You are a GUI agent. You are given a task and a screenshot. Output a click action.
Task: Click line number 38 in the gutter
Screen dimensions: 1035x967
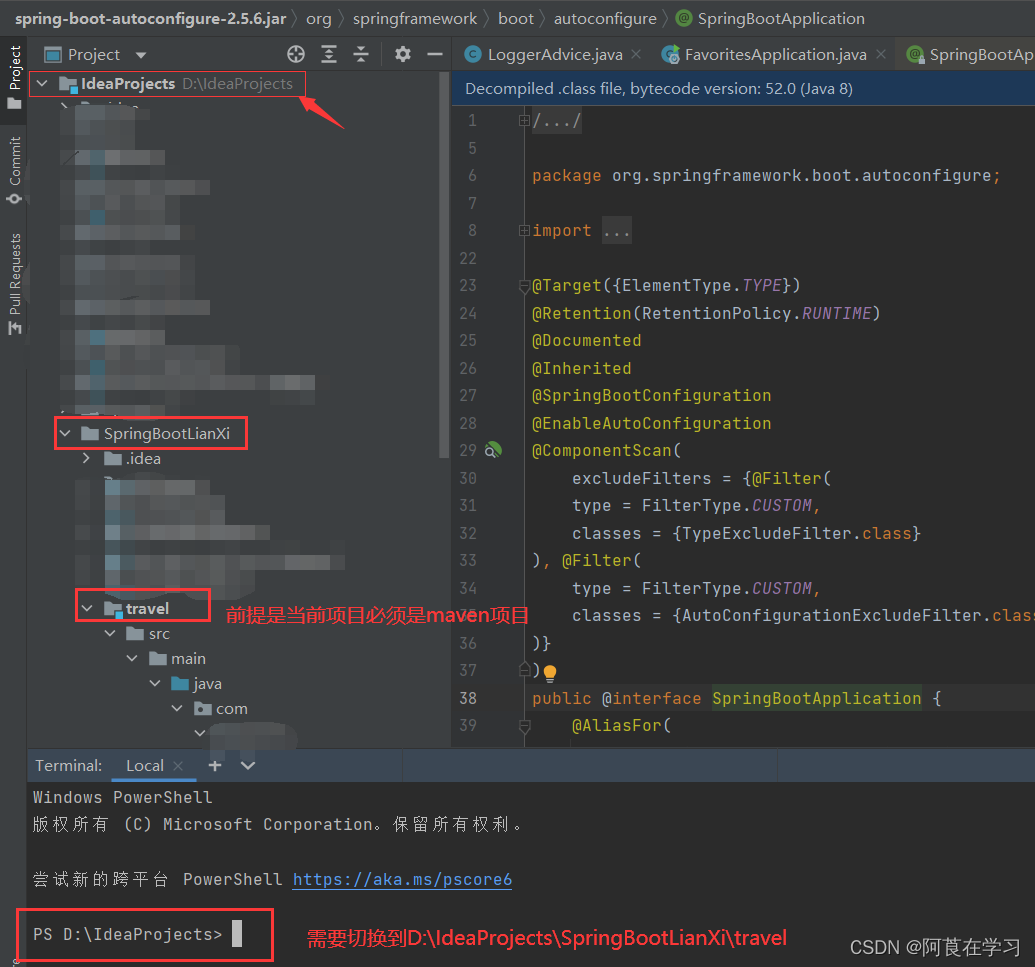pyautogui.click(x=468, y=698)
